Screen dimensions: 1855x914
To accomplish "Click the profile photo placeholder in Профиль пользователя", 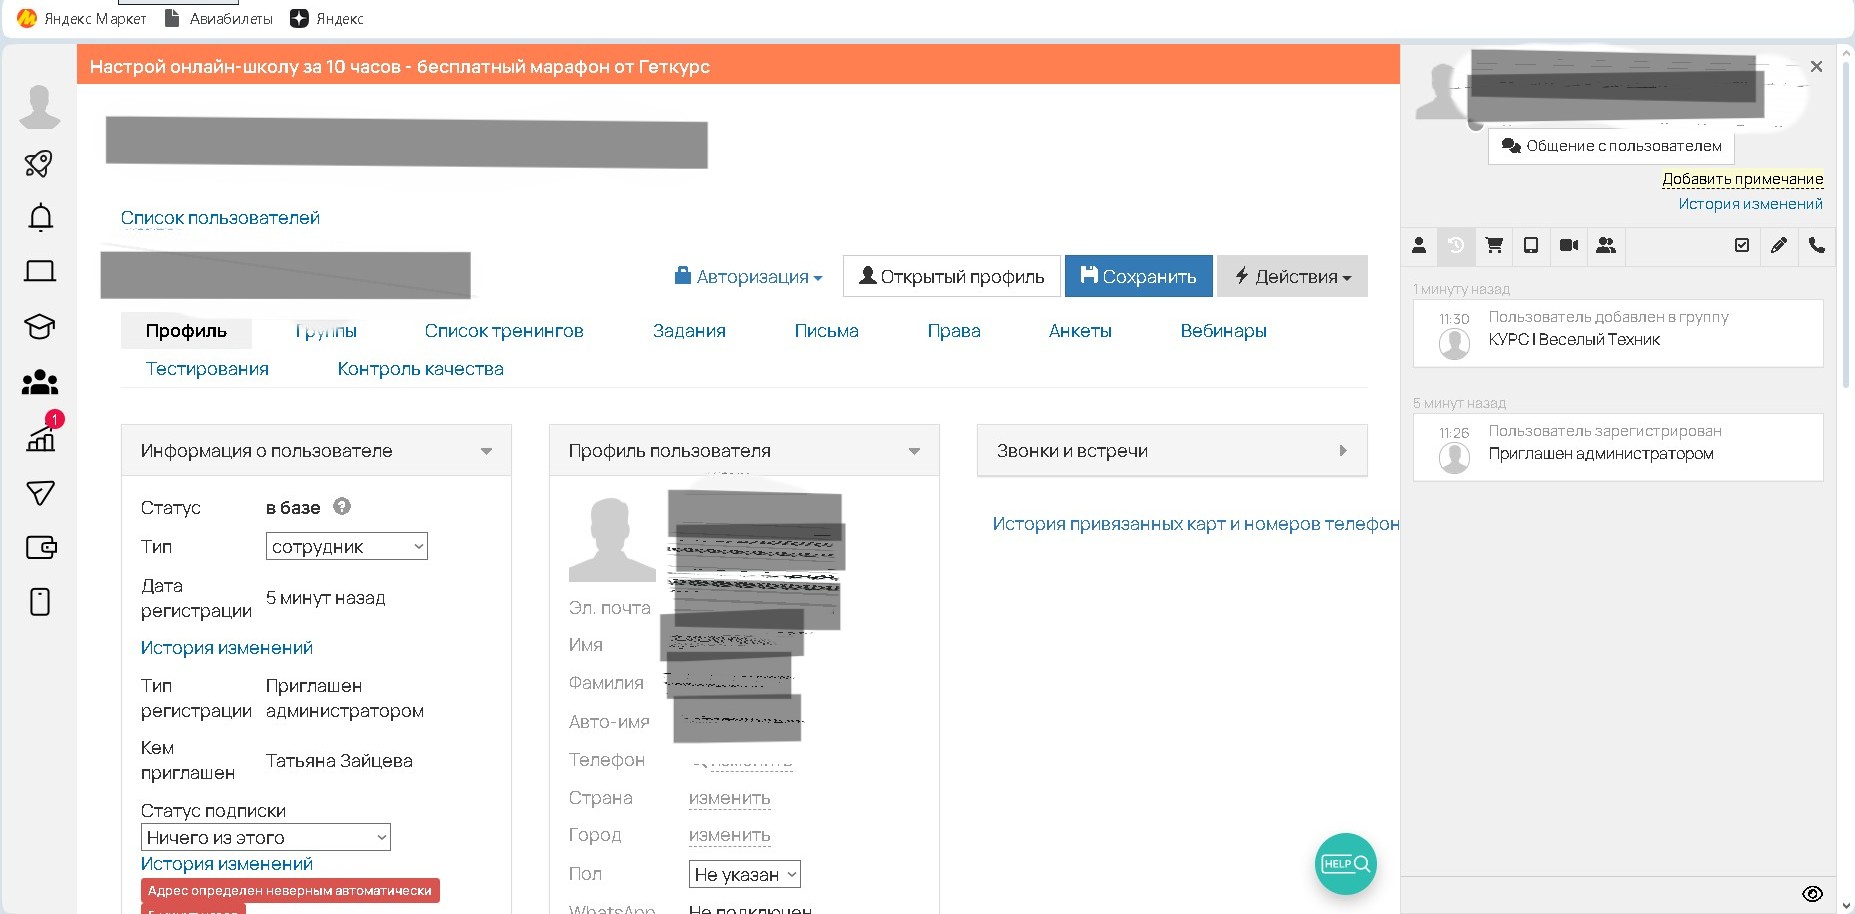I will pos(612,539).
